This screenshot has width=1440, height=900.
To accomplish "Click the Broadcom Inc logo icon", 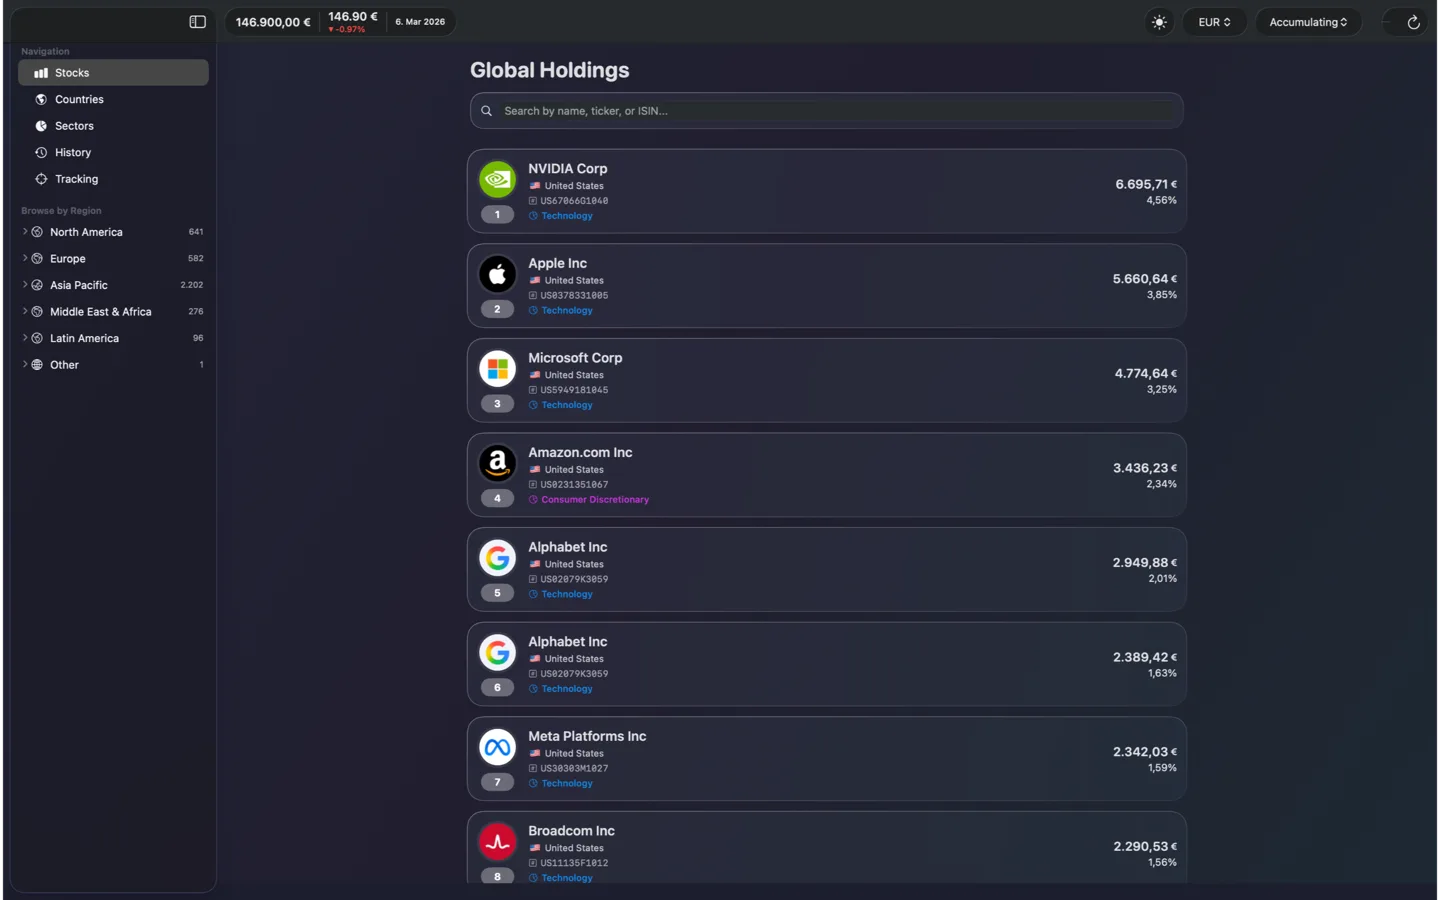I will 497,842.
